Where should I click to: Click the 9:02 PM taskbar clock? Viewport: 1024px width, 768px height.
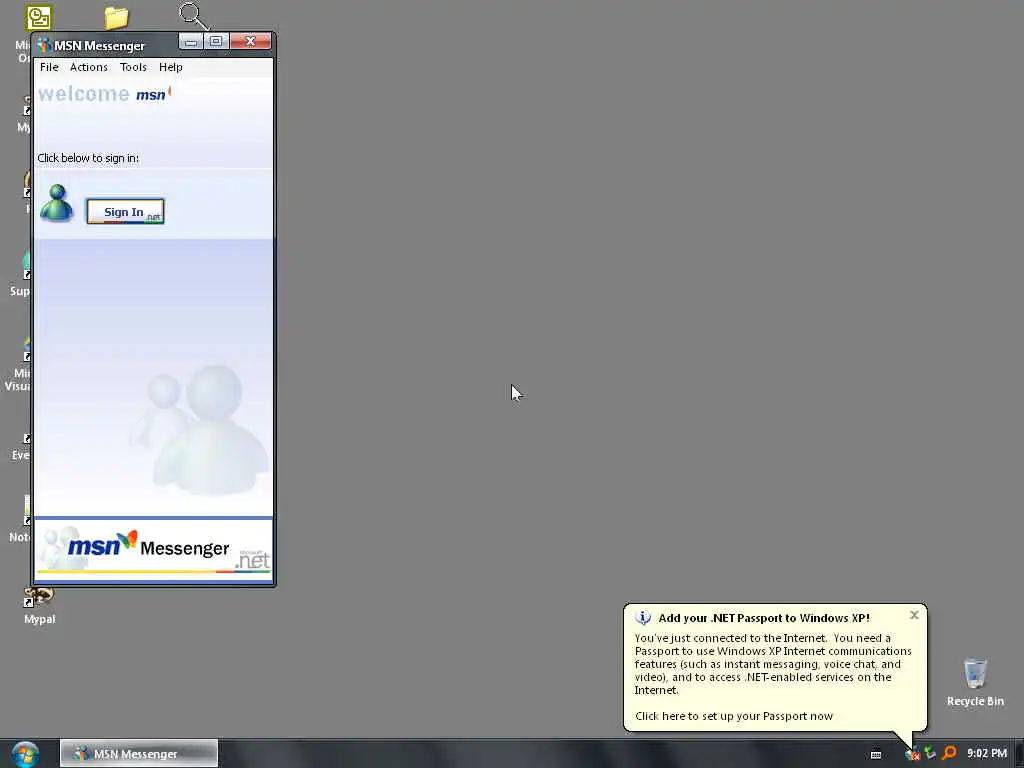(x=987, y=753)
